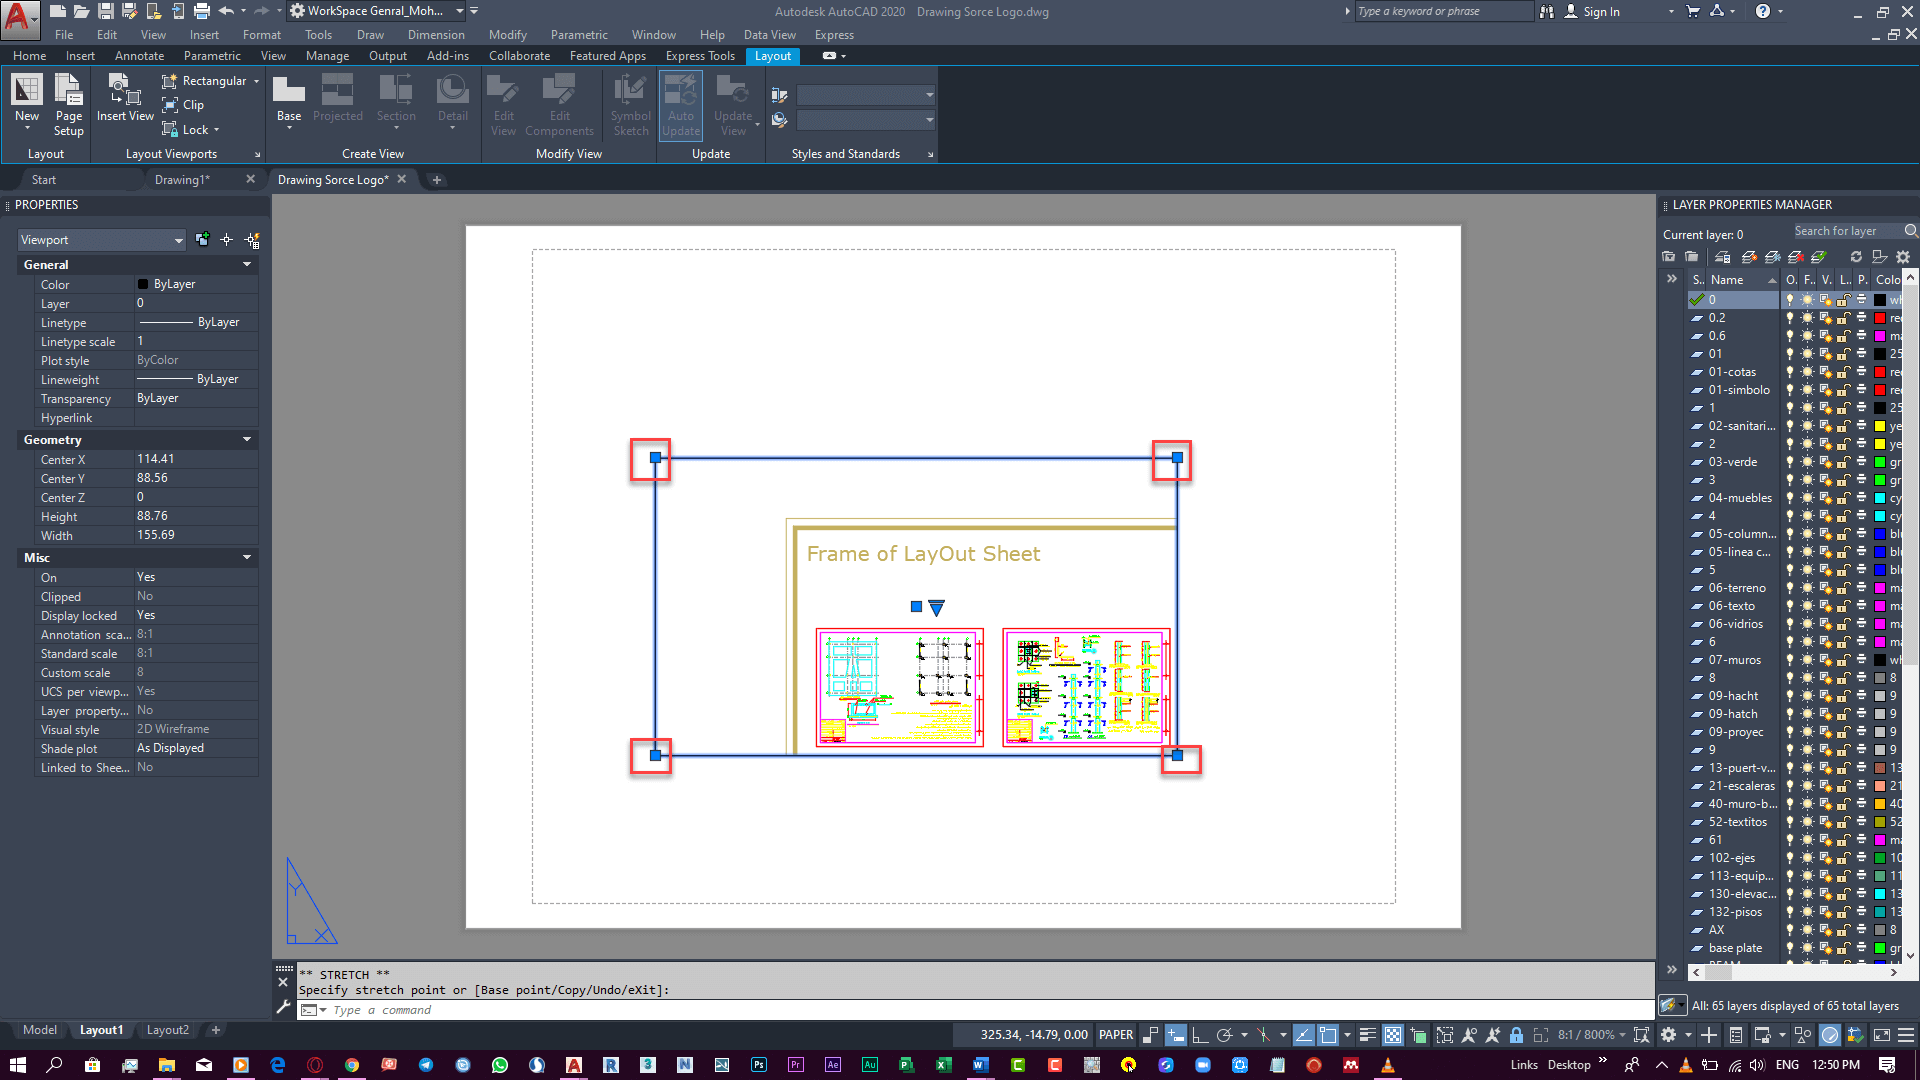Click the Express Tools ribbon menu
The image size is (1920, 1080).
pyautogui.click(x=699, y=55)
